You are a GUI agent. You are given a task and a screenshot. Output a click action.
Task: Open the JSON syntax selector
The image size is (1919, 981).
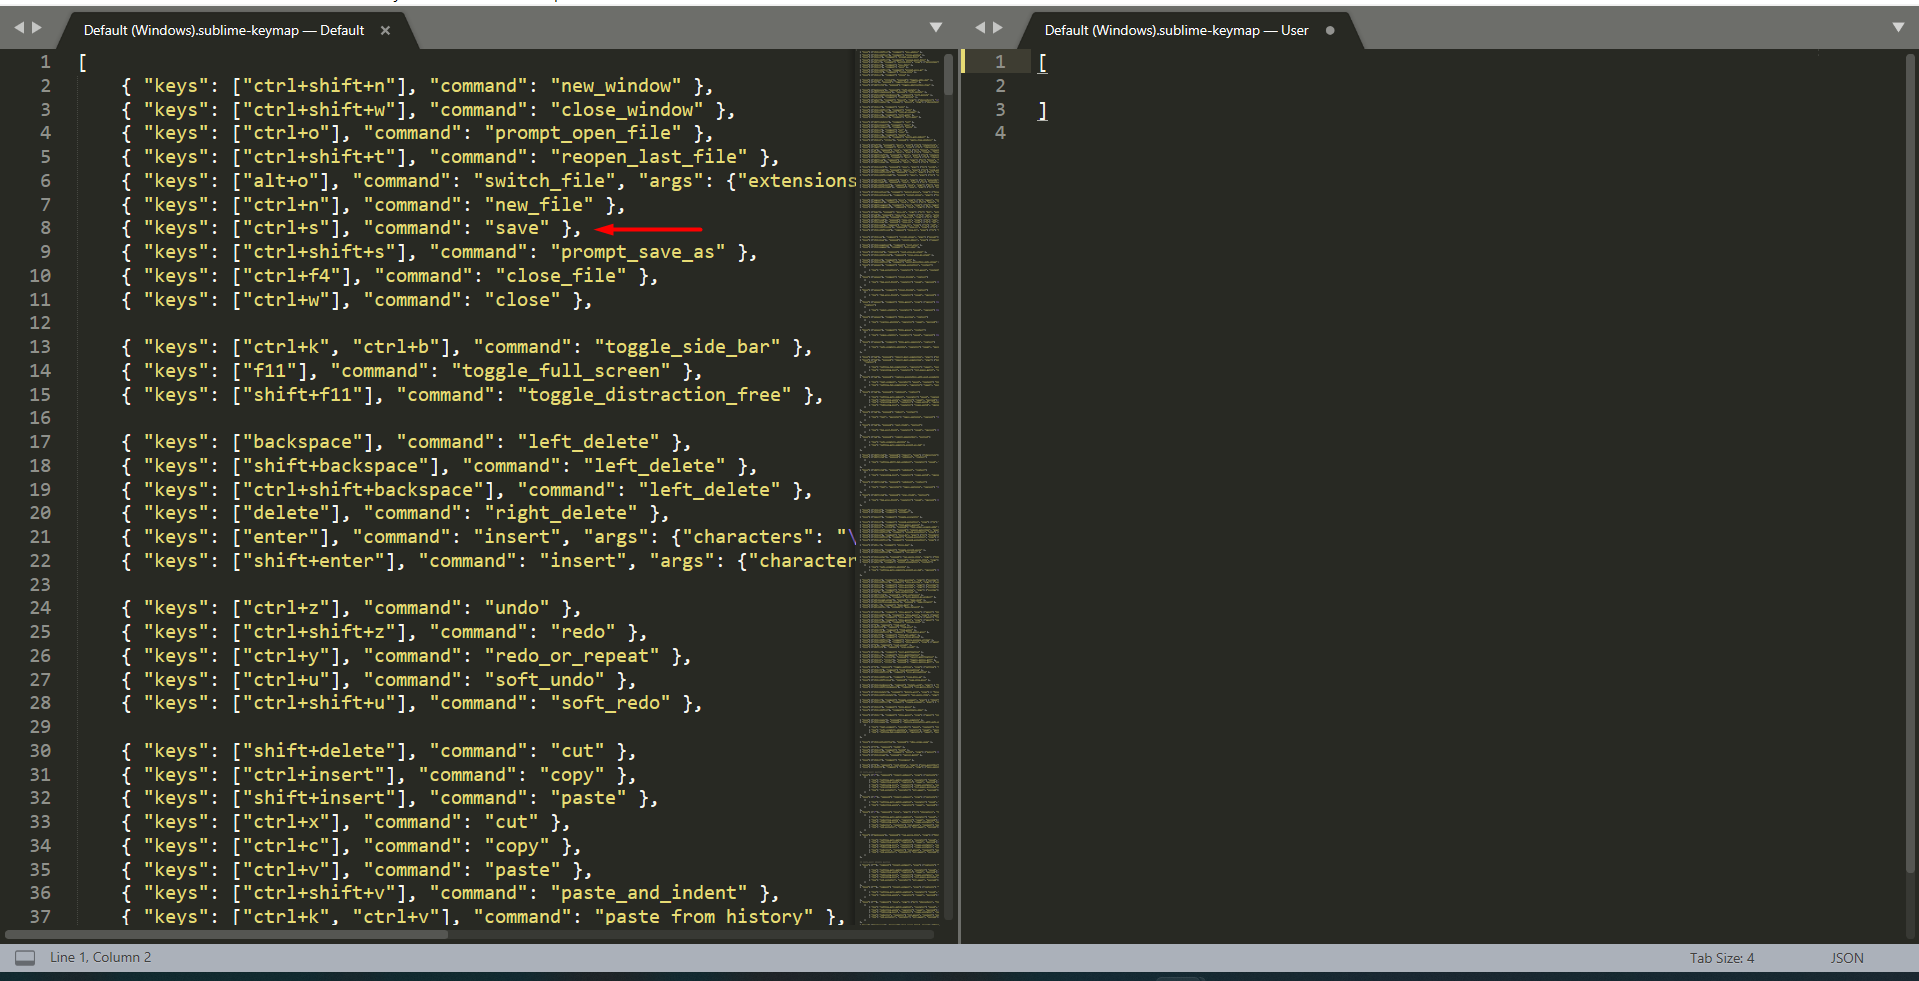(x=1847, y=958)
